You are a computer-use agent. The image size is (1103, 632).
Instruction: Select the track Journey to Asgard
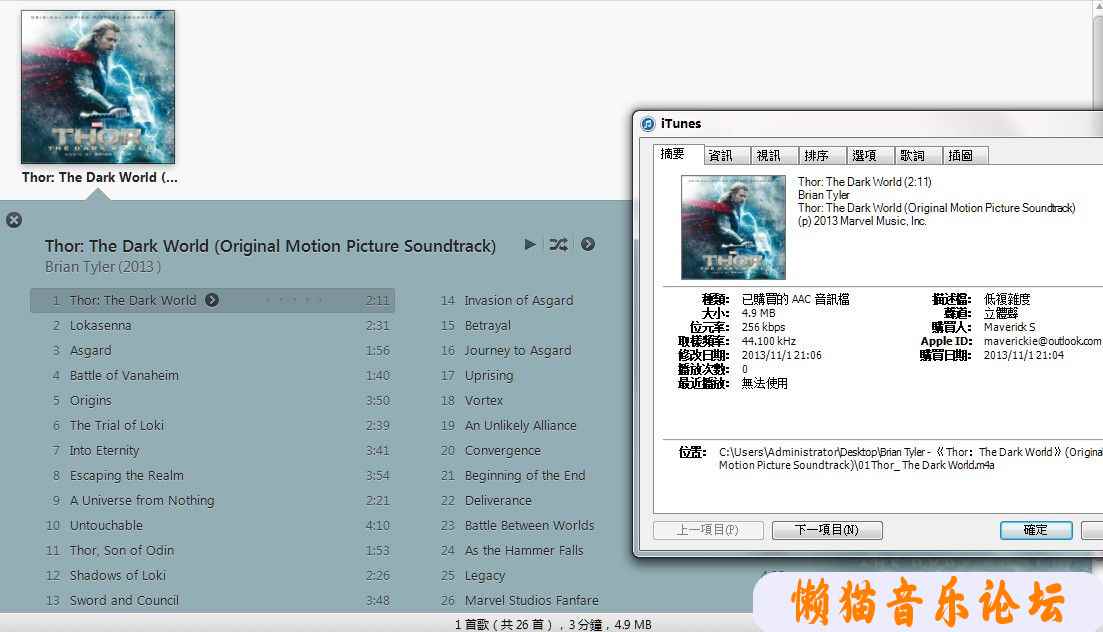click(518, 350)
